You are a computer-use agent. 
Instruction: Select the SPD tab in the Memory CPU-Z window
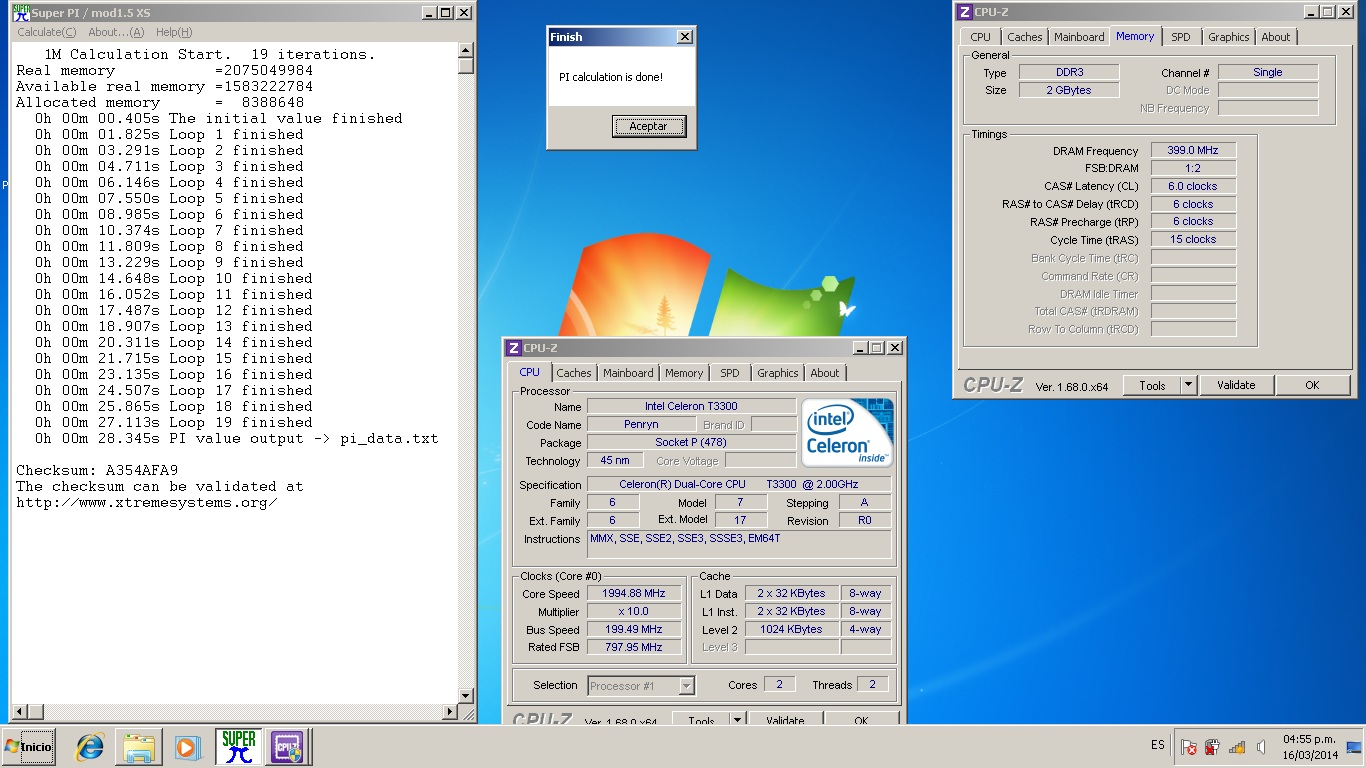coord(1181,37)
